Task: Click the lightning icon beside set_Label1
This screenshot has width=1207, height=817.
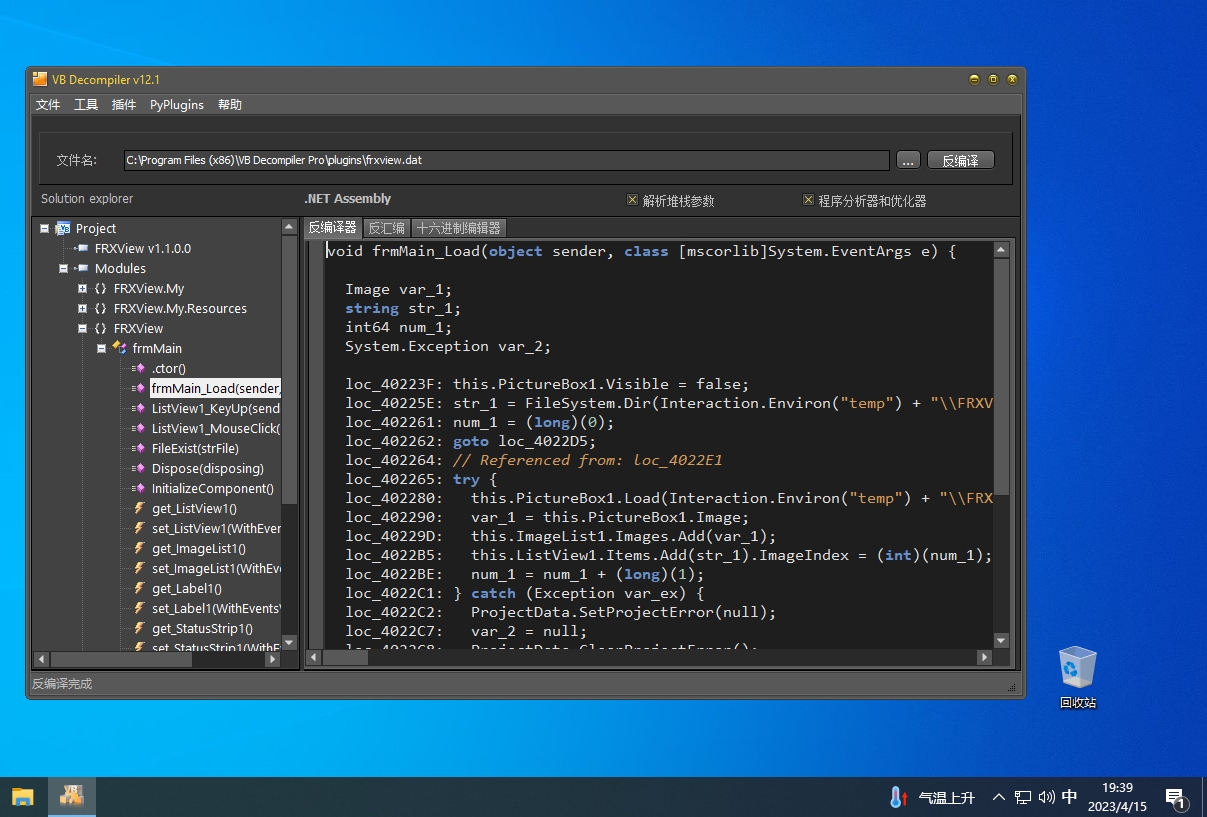Action: click(x=140, y=608)
